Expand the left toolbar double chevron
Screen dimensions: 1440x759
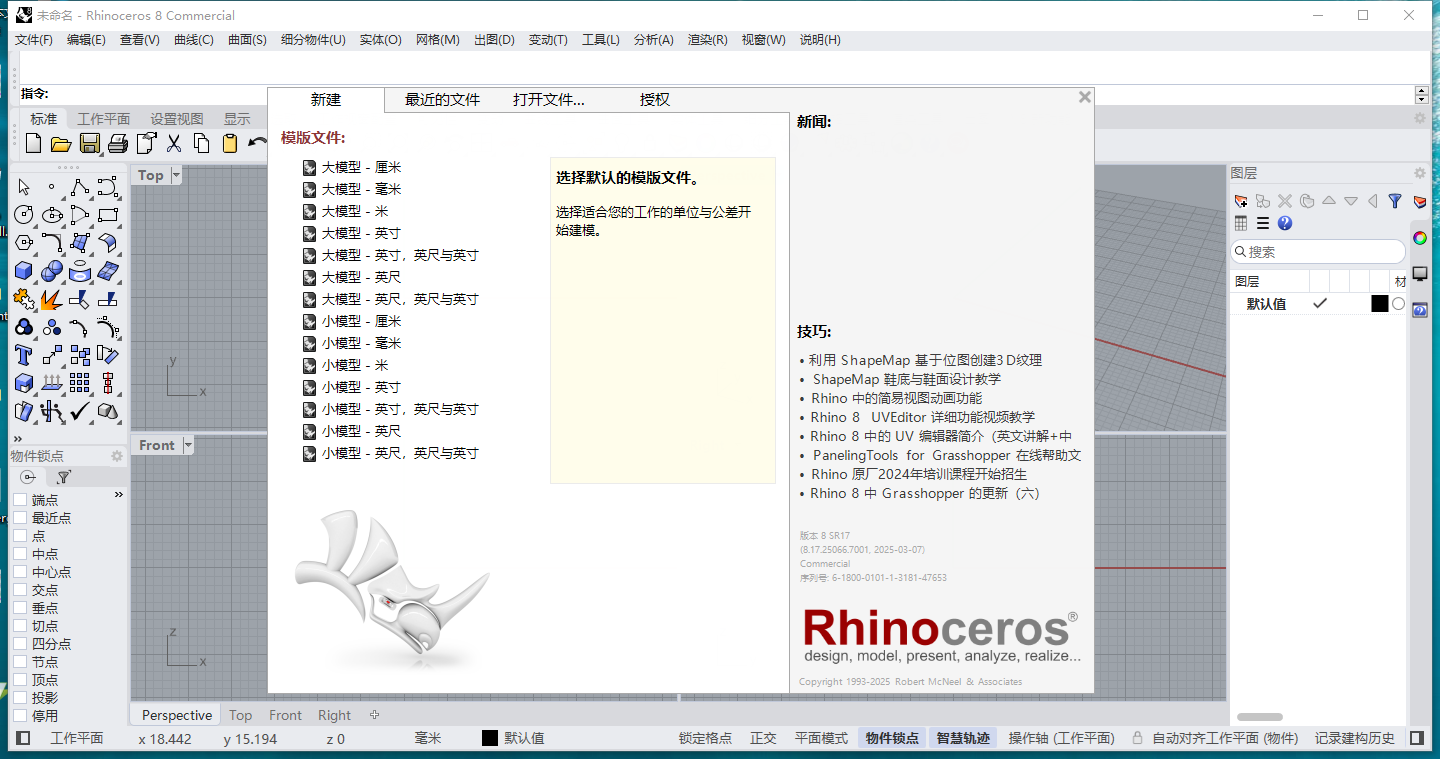click(17, 438)
